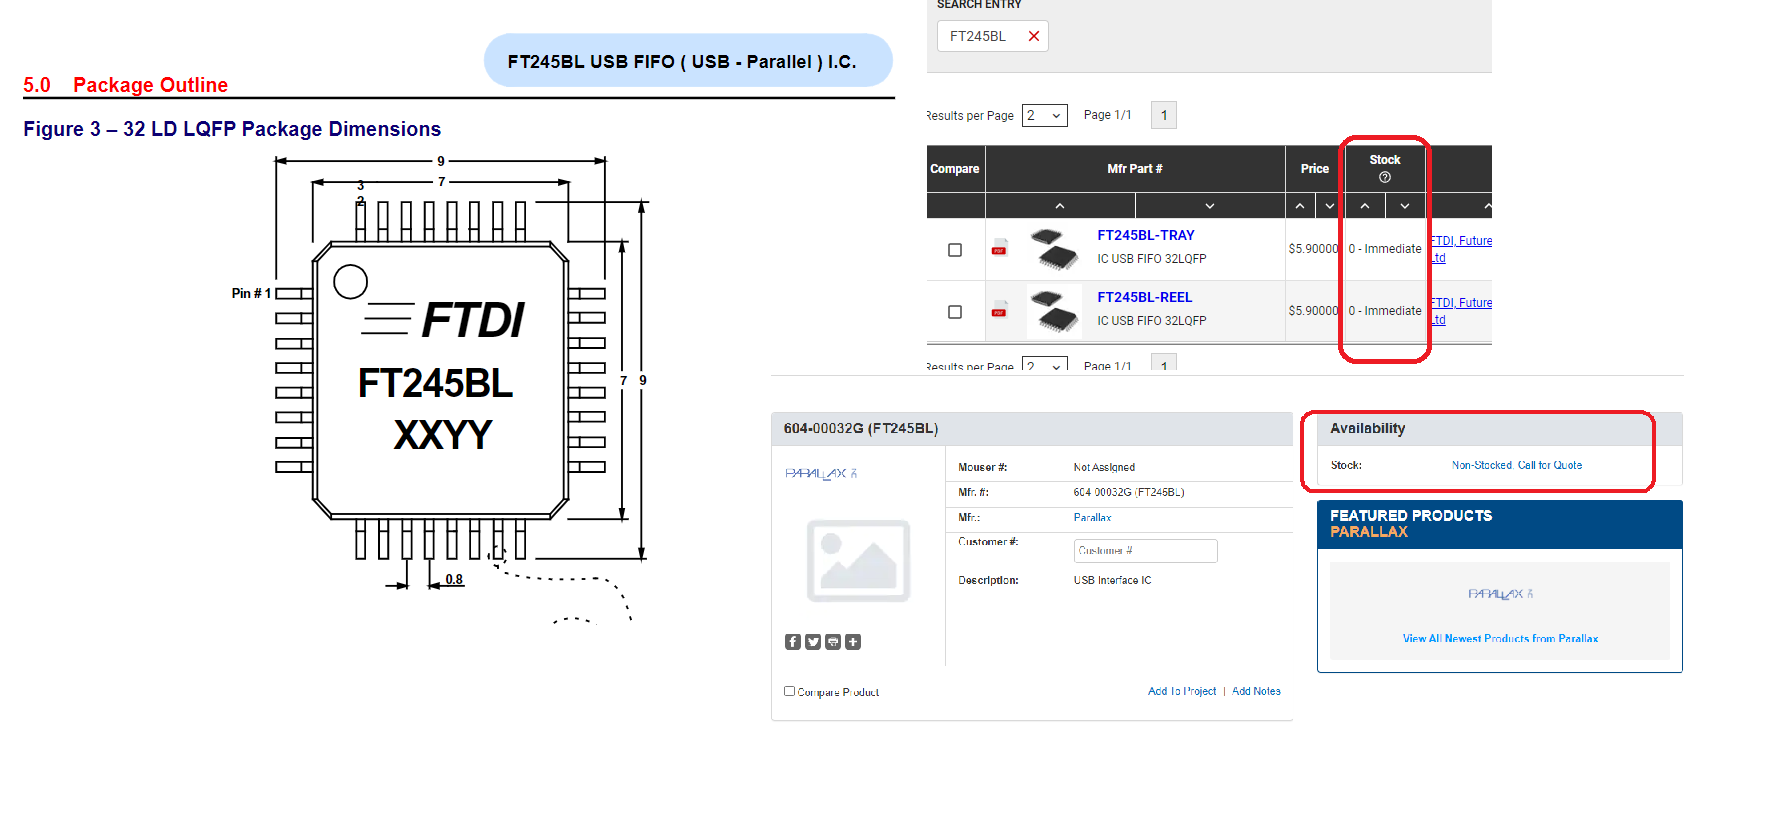
Task: Share the Parallax product on Twitter
Action: click(x=813, y=642)
